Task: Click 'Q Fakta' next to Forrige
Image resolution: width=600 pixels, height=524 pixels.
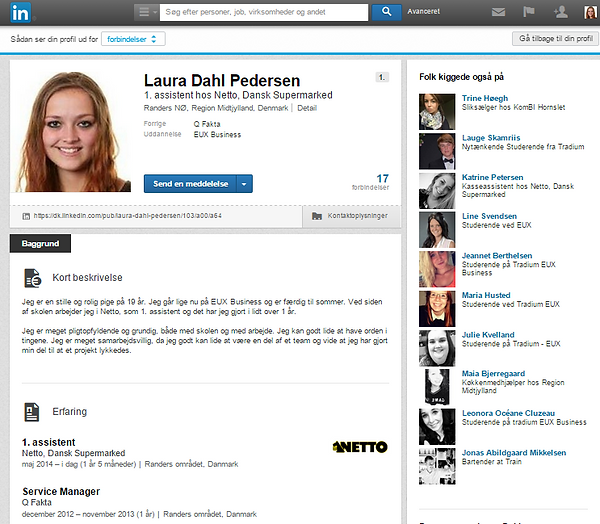Action: point(207,124)
